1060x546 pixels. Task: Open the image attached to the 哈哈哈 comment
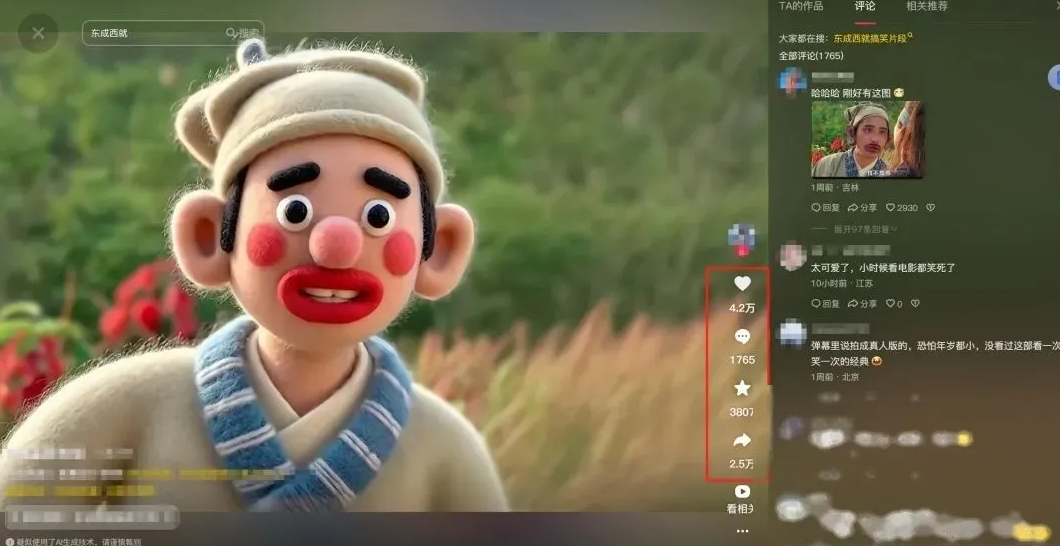pos(867,139)
